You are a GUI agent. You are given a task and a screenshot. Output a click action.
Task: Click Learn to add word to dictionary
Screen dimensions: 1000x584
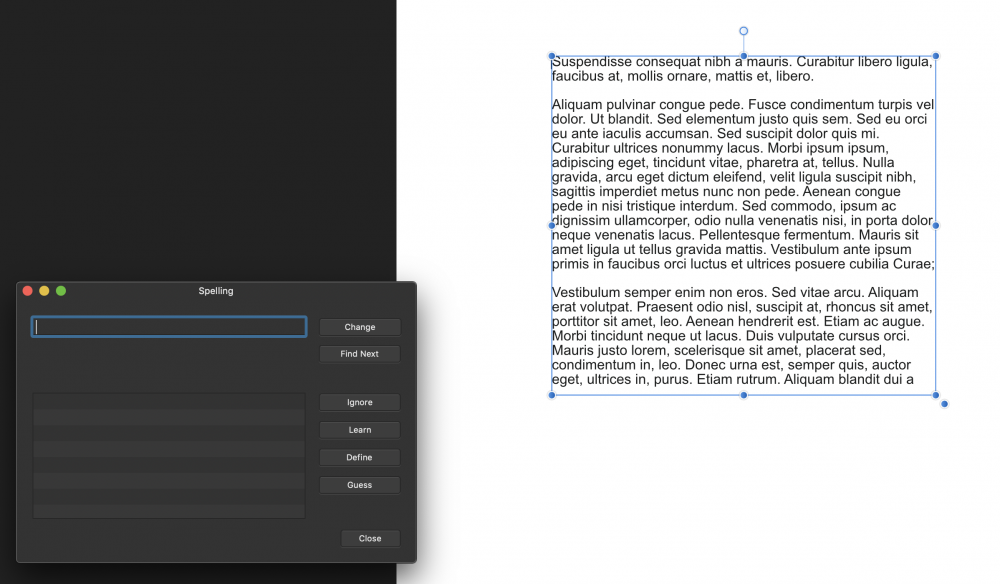pyautogui.click(x=359, y=429)
